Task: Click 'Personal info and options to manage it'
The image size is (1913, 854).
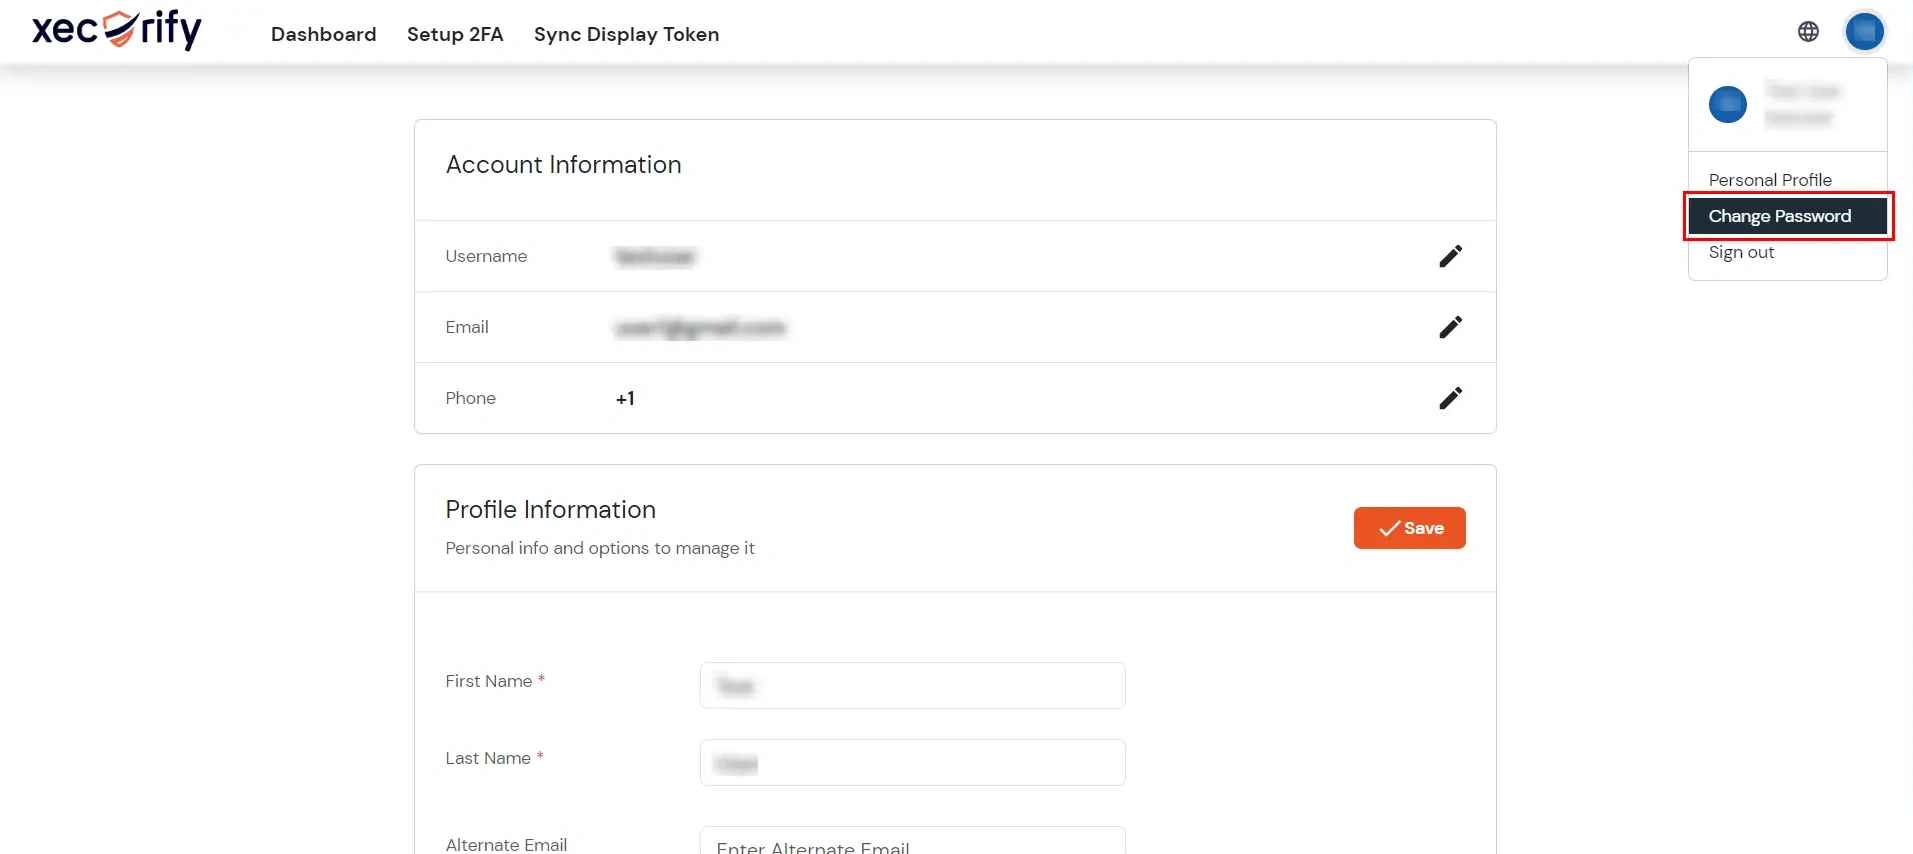Action: pos(600,548)
